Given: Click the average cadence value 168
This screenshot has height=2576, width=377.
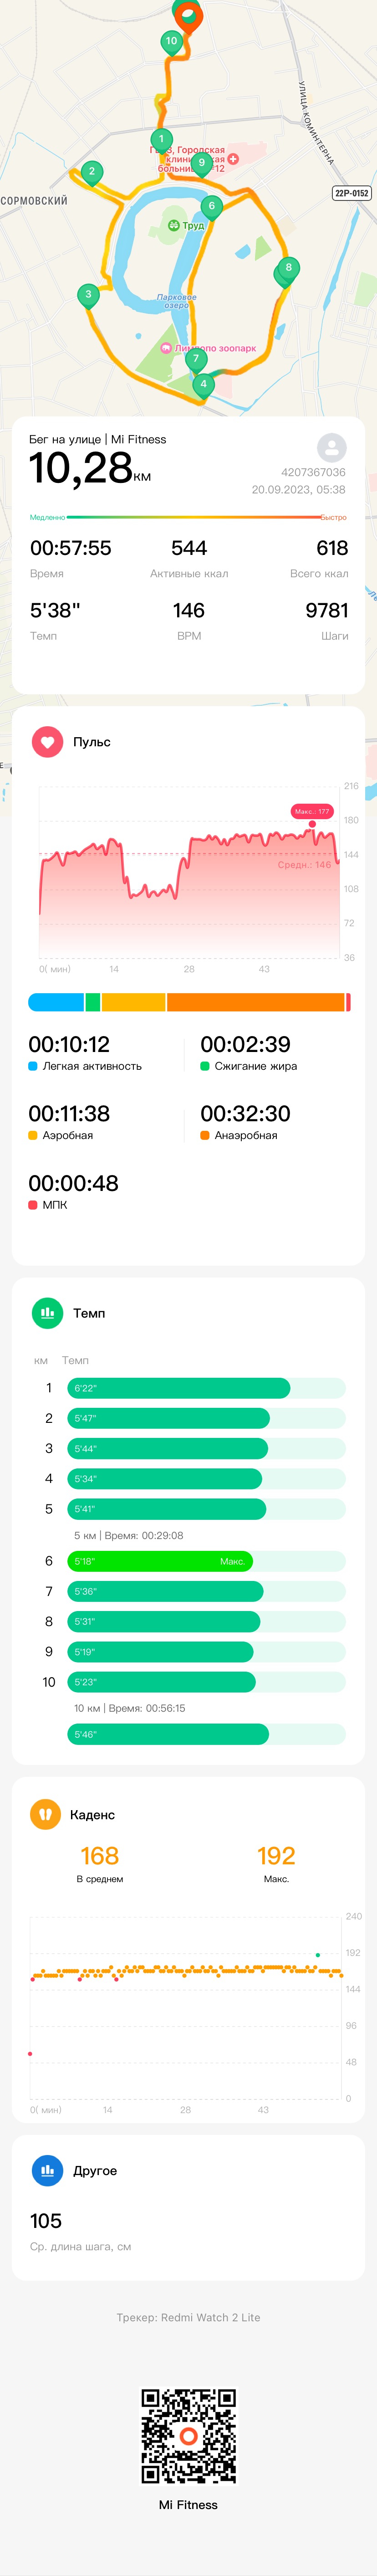Looking at the screenshot, I should coord(99,1856).
